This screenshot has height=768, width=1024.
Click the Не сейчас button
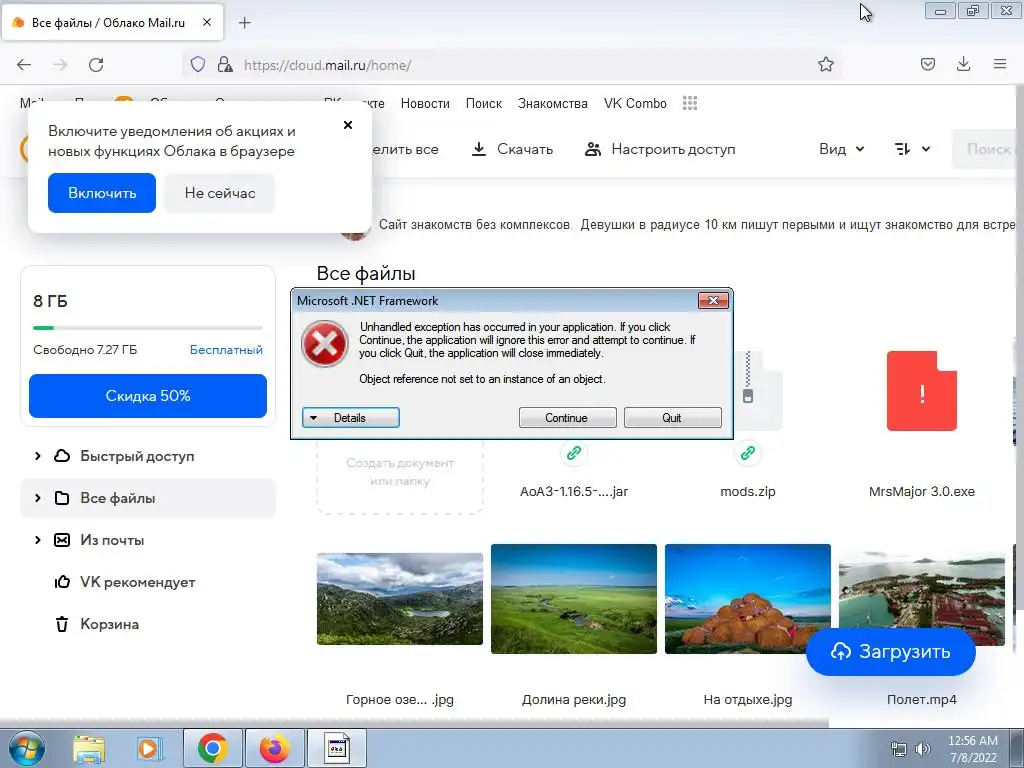click(219, 193)
